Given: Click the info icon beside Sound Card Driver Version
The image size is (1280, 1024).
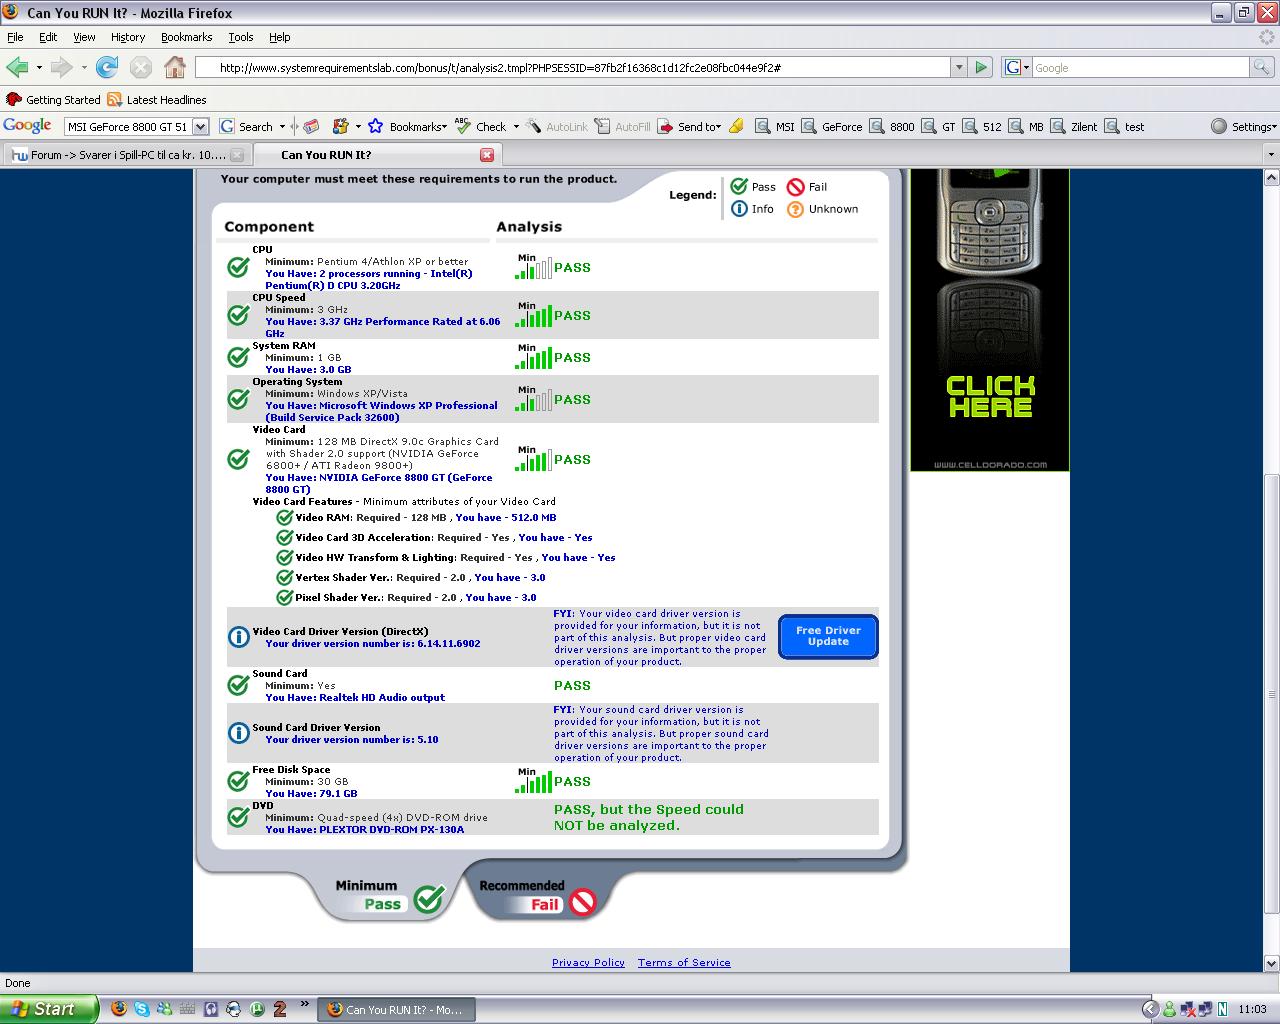Looking at the screenshot, I should coord(238,733).
